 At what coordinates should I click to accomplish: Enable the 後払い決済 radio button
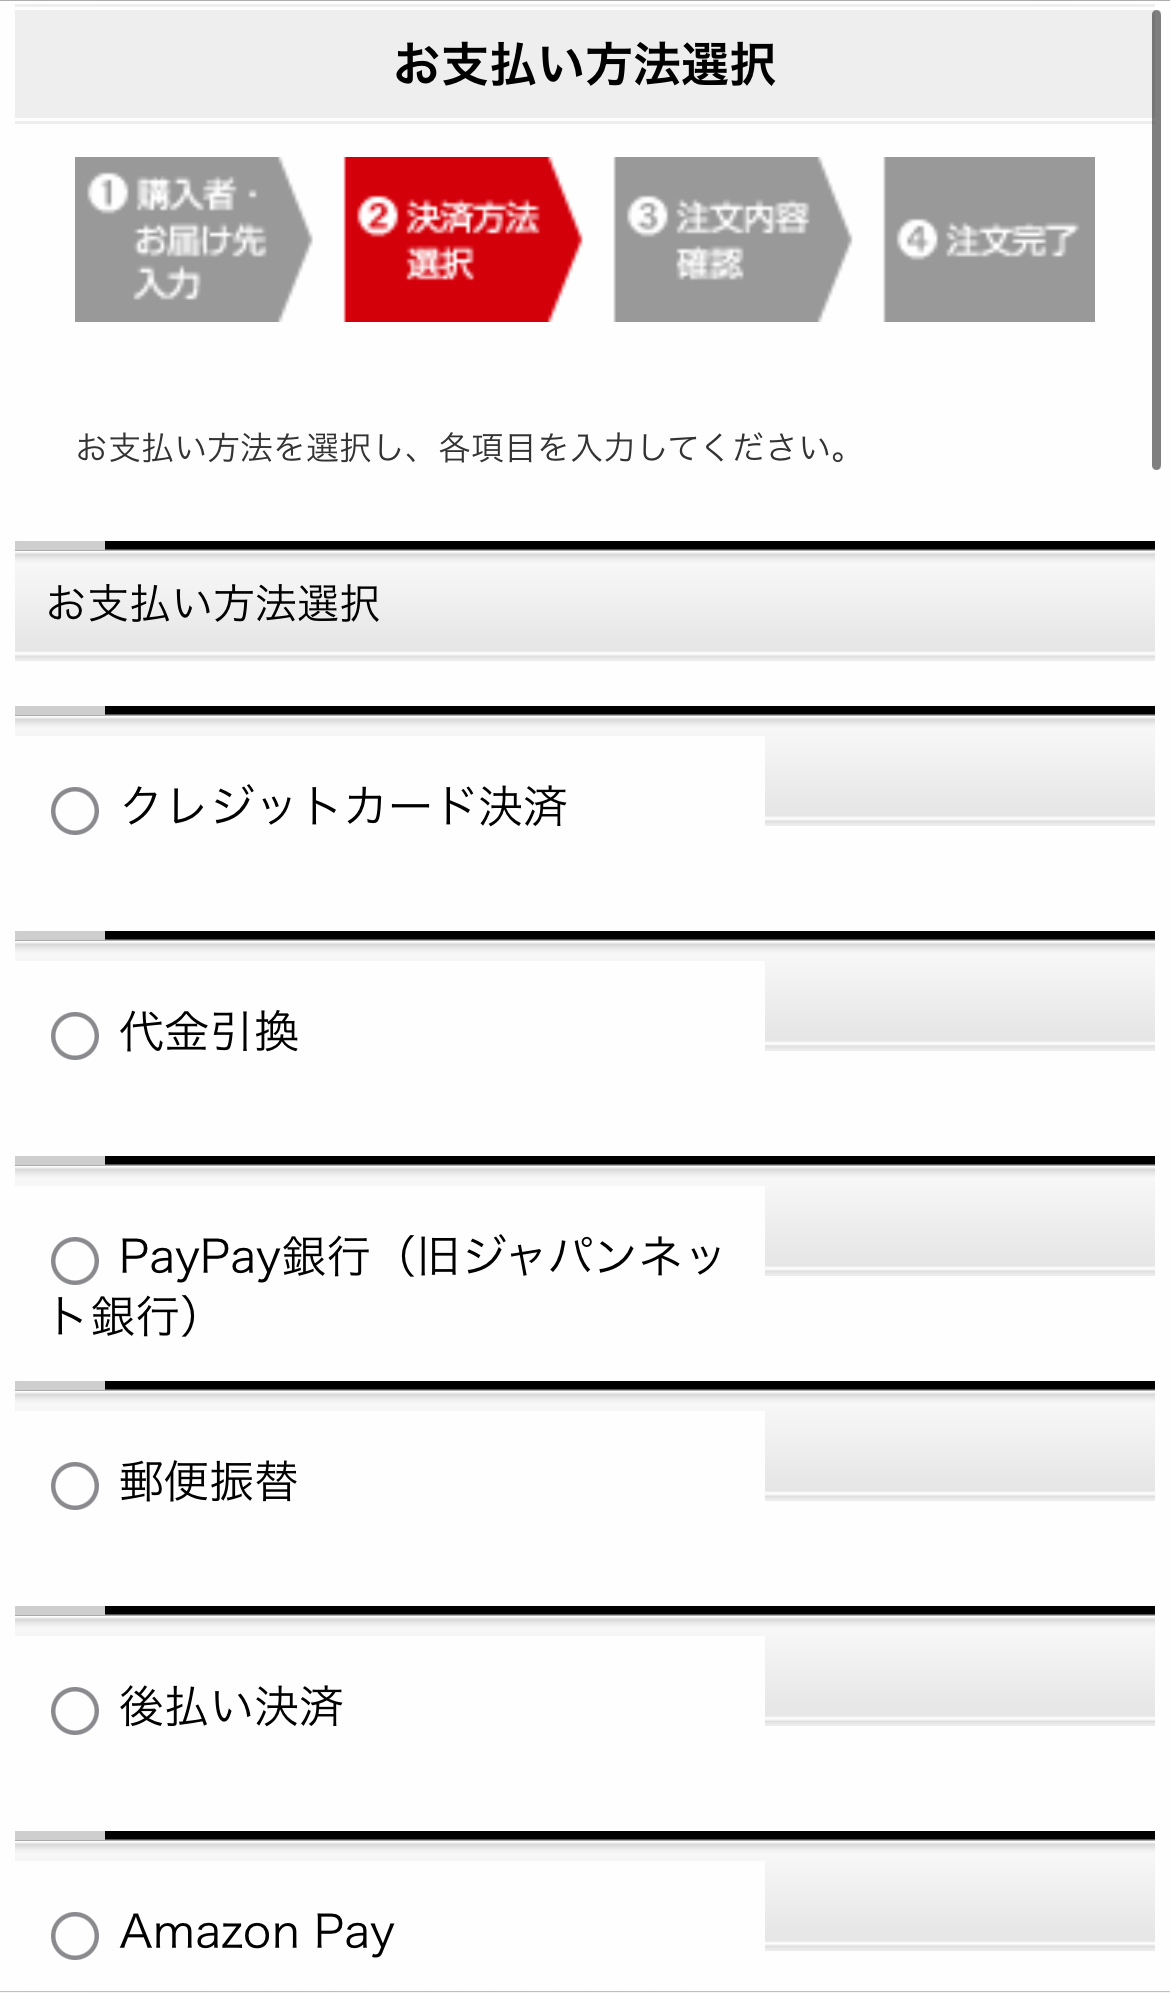[x=75, y=1710]
